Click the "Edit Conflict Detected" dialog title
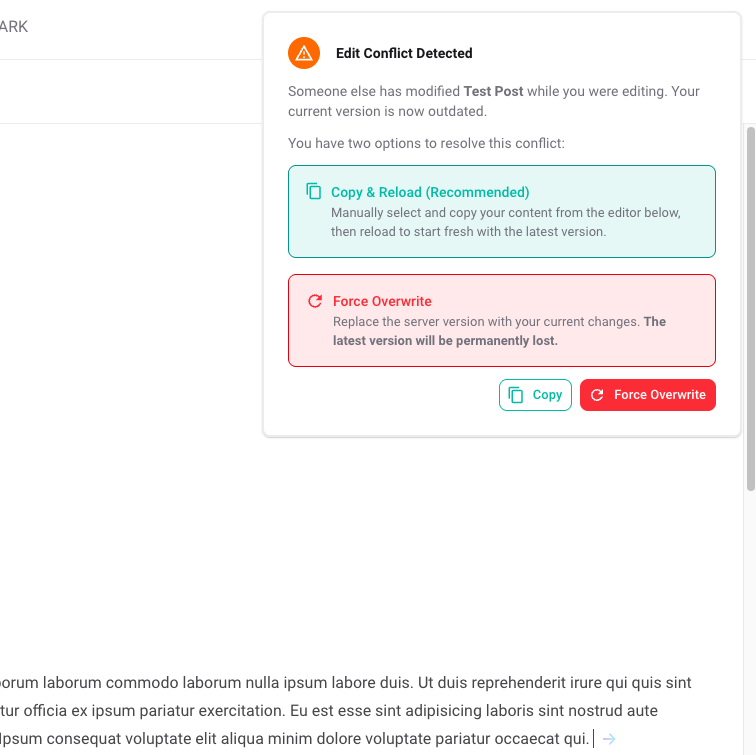Screen dimensions: 756x755 (404, 53)
